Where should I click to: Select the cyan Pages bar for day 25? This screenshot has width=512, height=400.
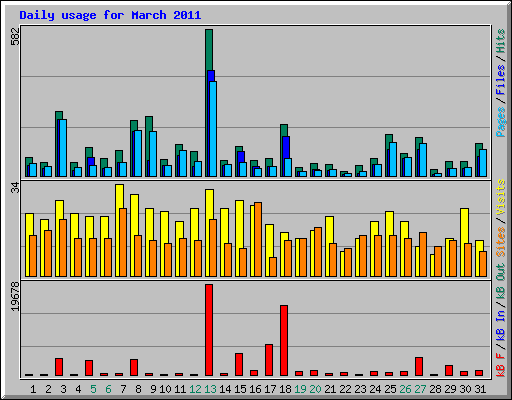point(393,159)
